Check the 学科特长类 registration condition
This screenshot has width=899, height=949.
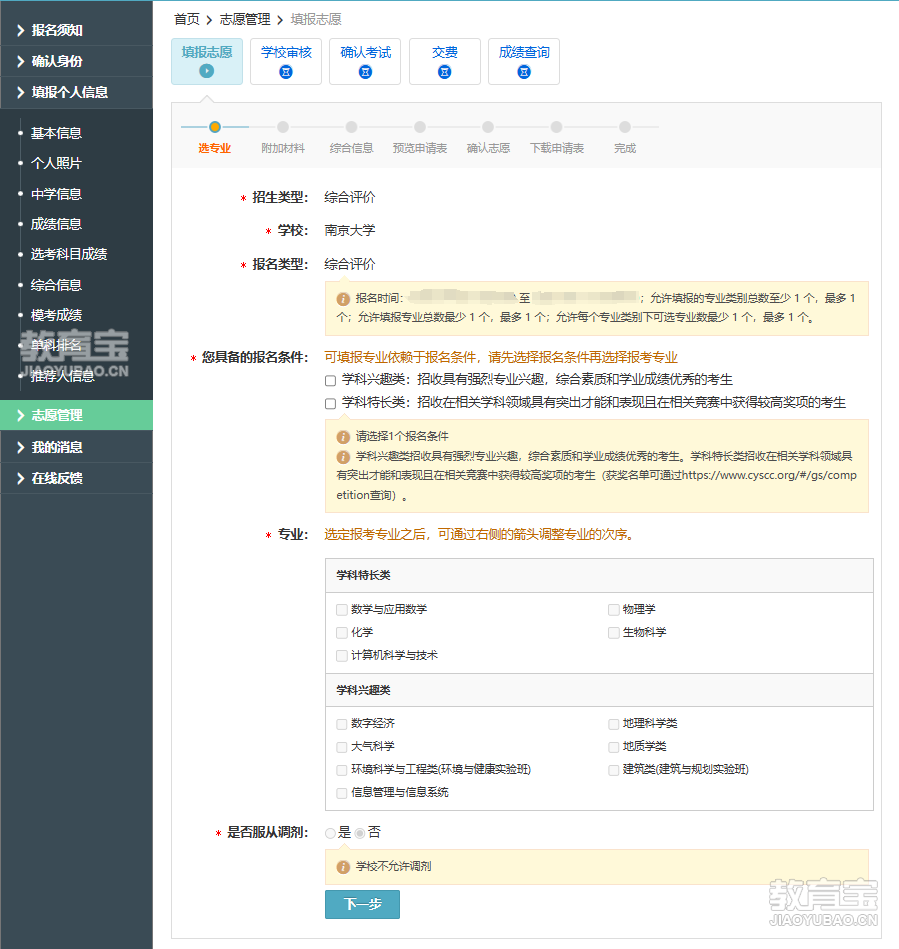click(x=331, y=404)
